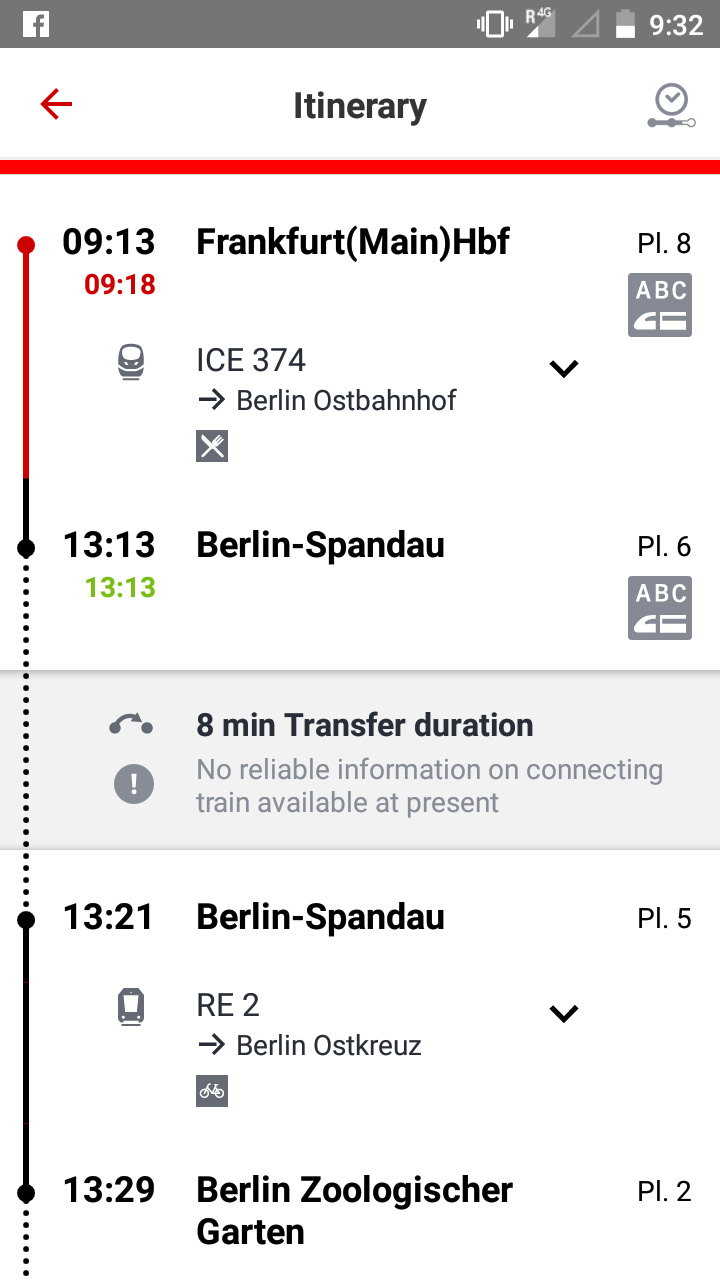The image size is (720, 1280).
Task: Open the journey alarm clock icon
Action: click(670, 106)
